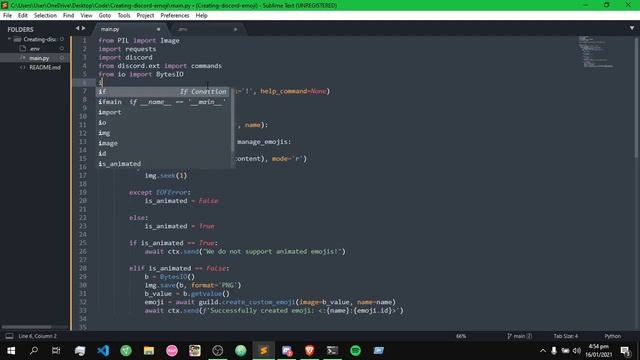Open the Preferences menu
640x360 pixels.
click(175, 16)
